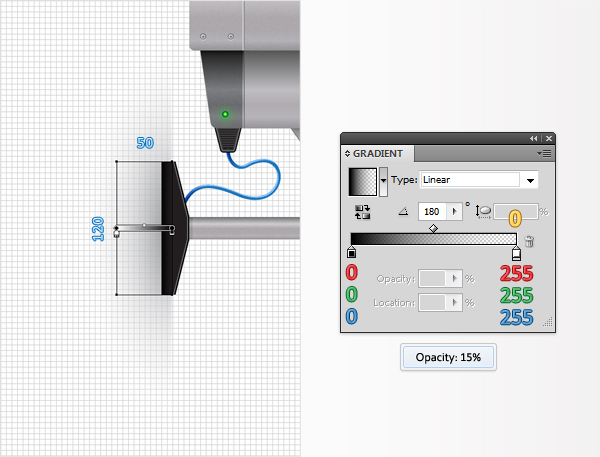Expand the angle value arrow
600x457 pixels.
(455, 212)
